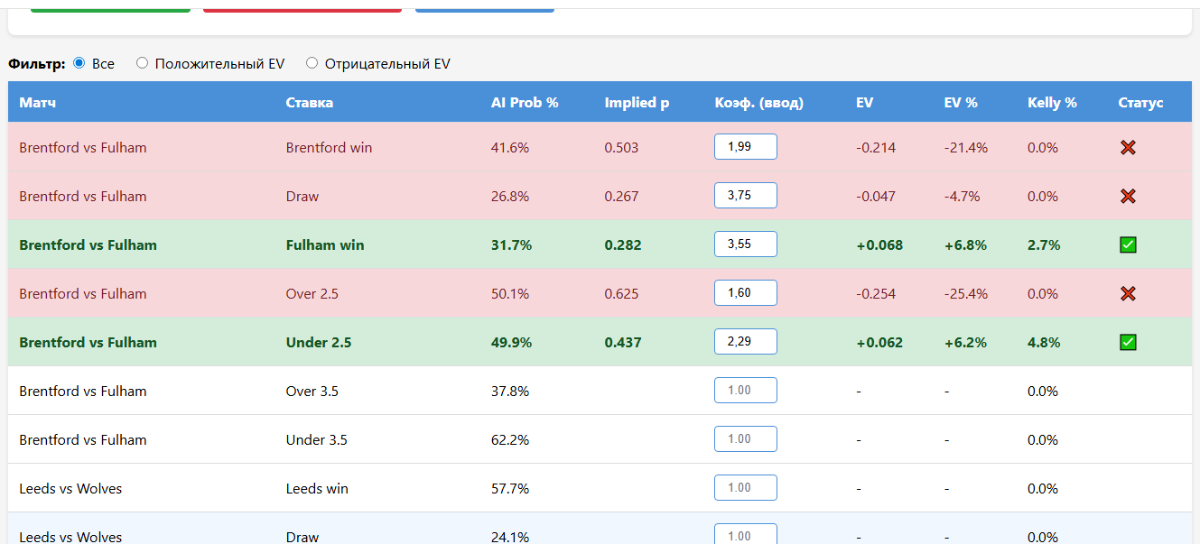
Task: Focus the Under 2.5 odds field 2,29
Action: point(745,342)
